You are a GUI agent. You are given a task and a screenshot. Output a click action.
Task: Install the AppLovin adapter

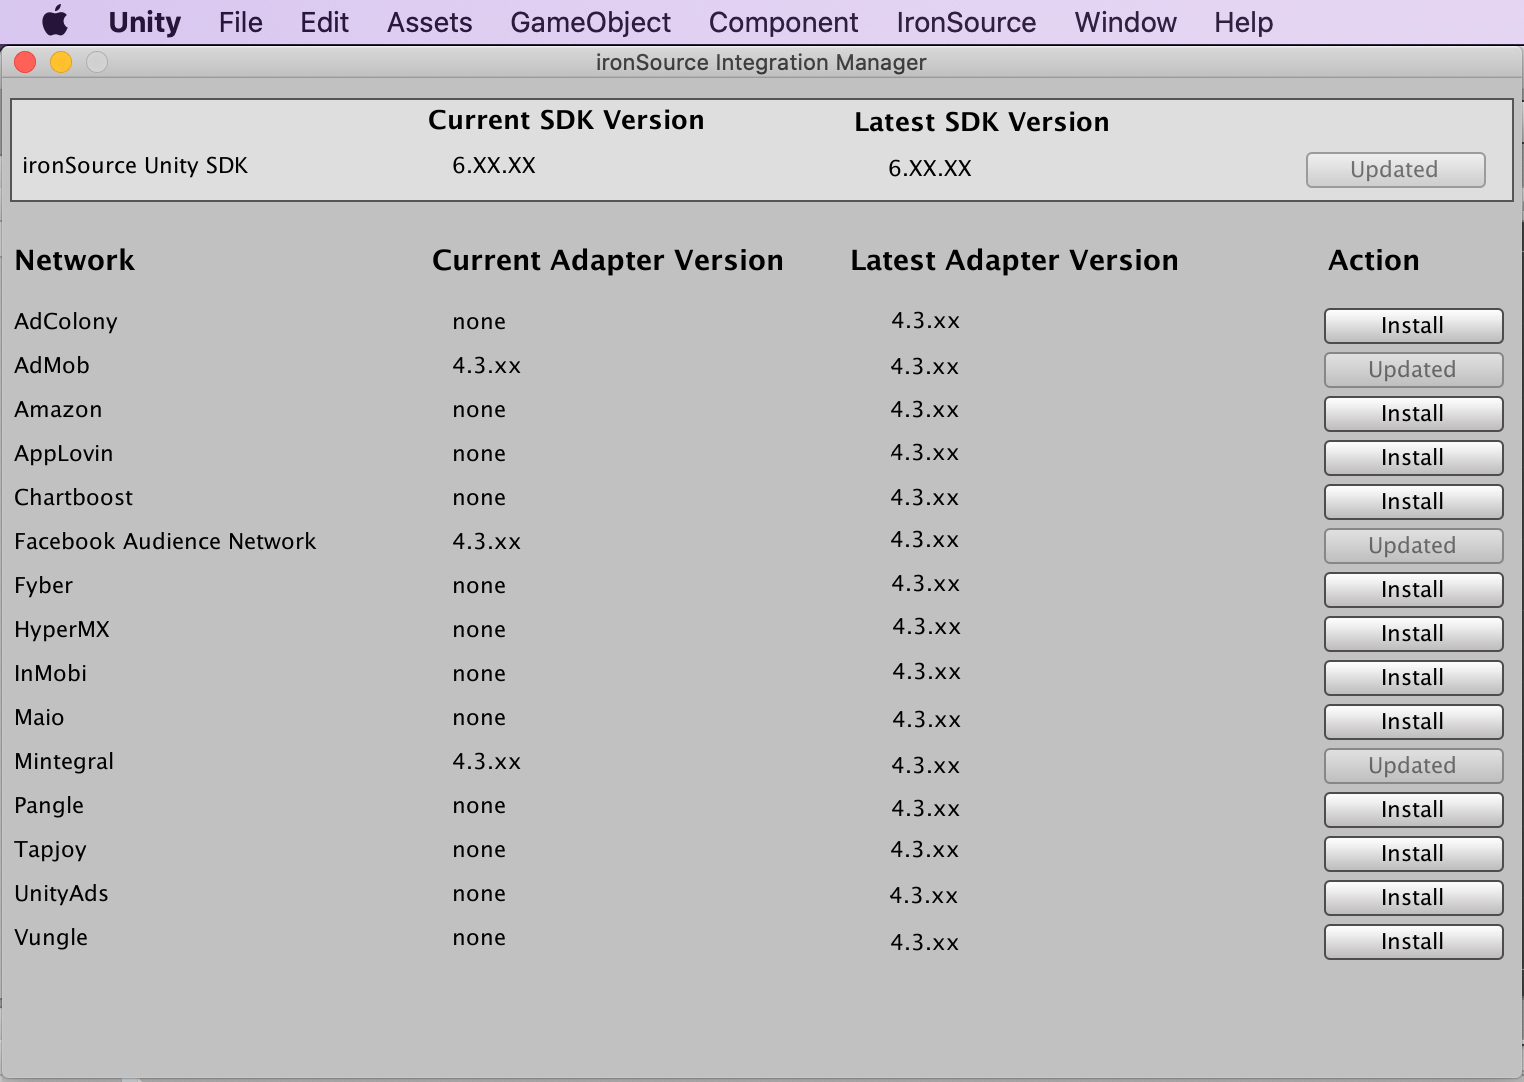pos(1413,458)
